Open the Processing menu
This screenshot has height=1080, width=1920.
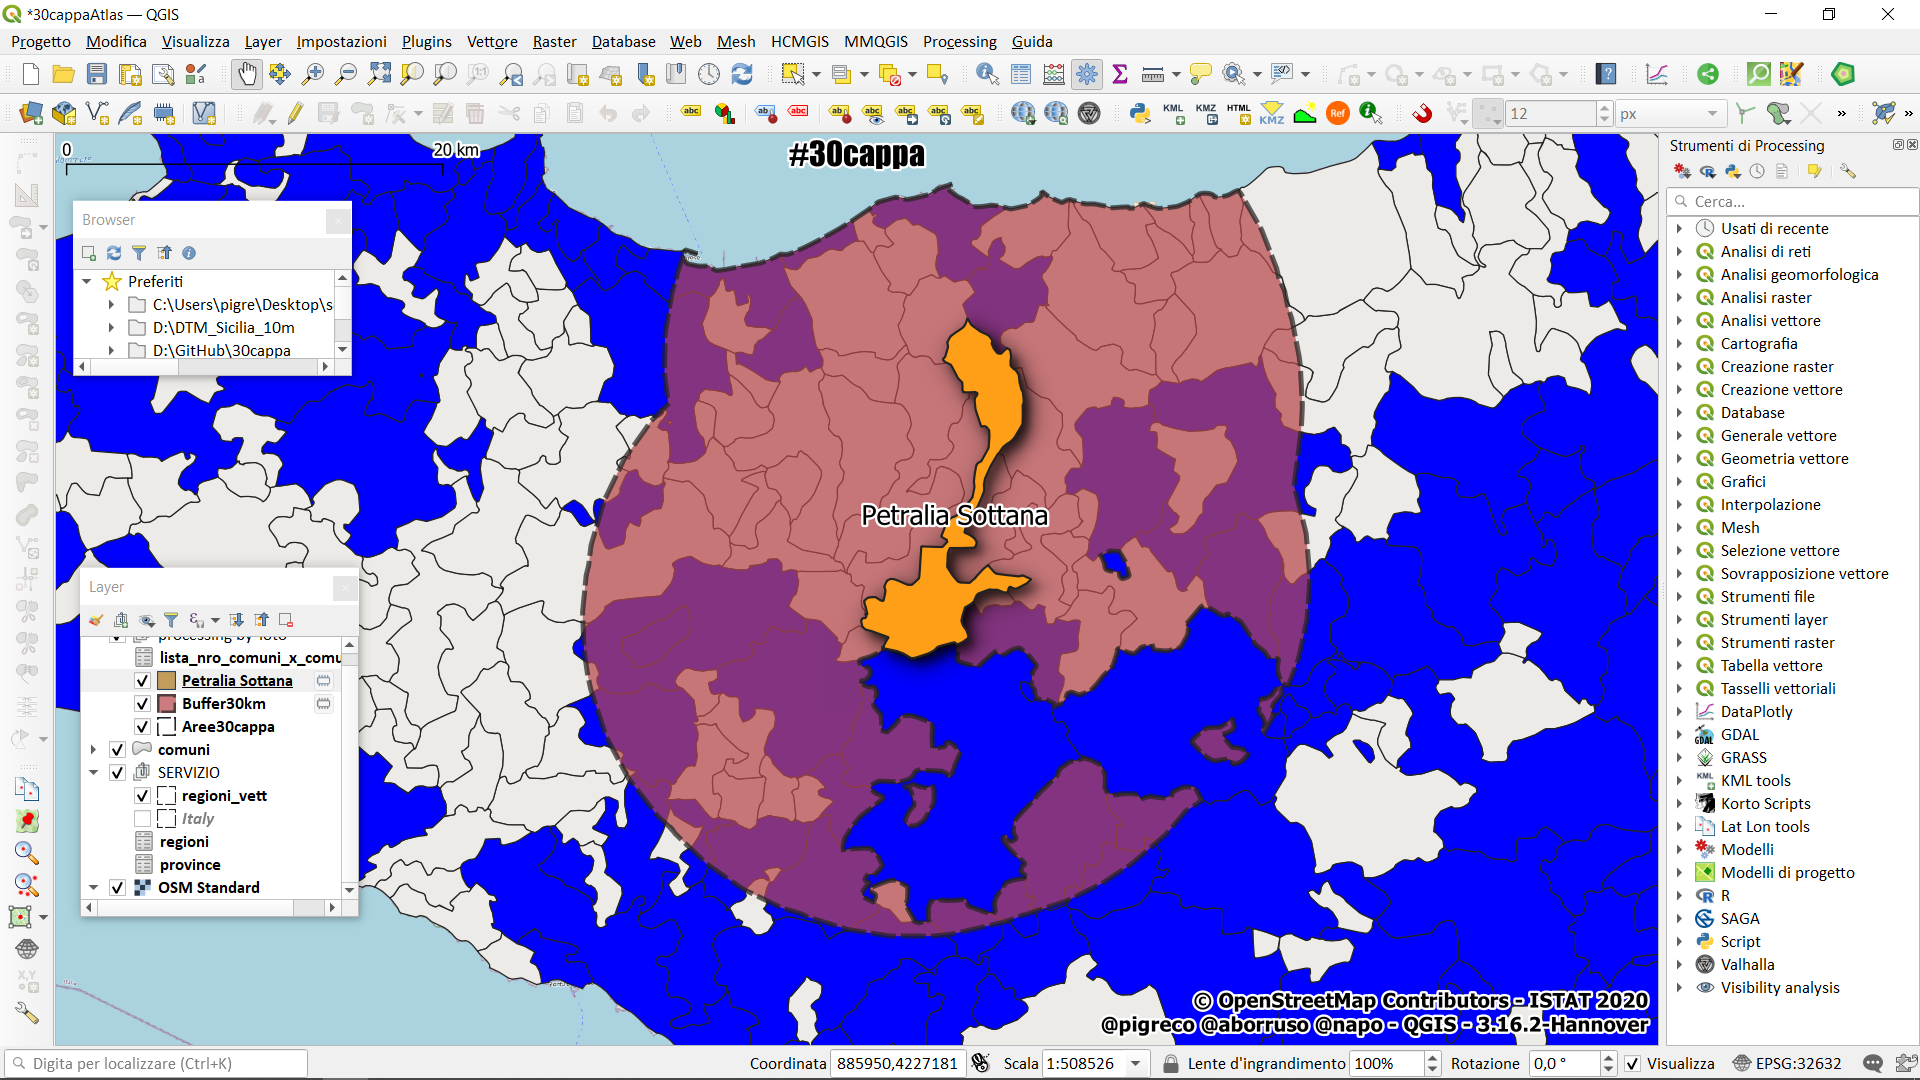click(959, 42)
